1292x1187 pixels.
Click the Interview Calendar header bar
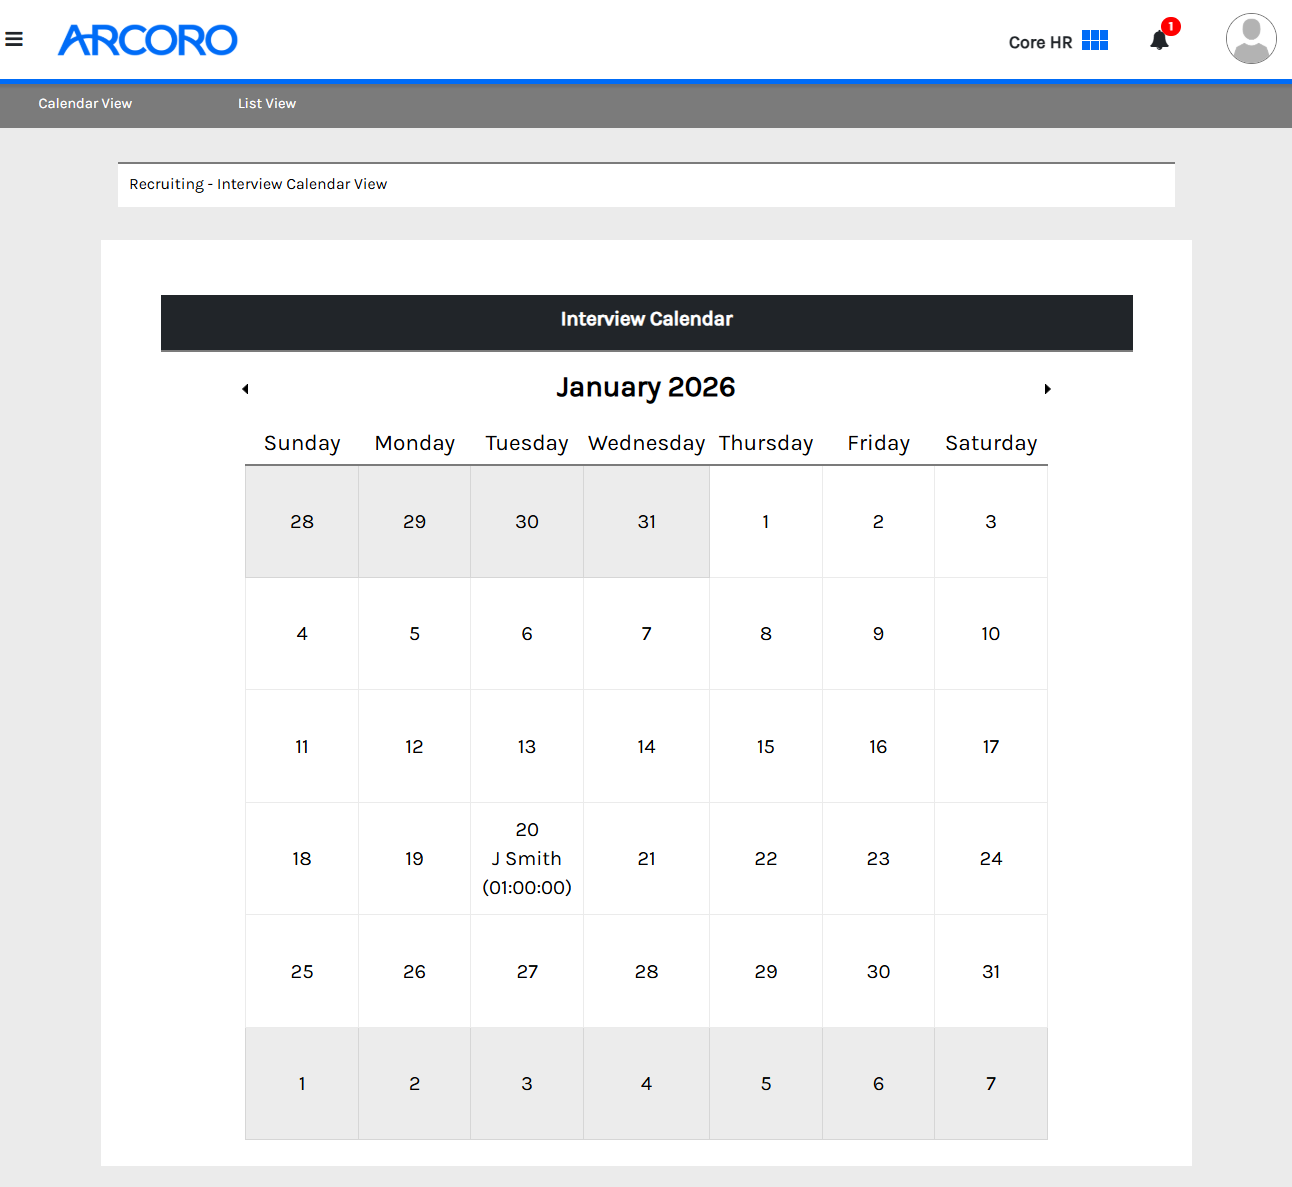647,322
